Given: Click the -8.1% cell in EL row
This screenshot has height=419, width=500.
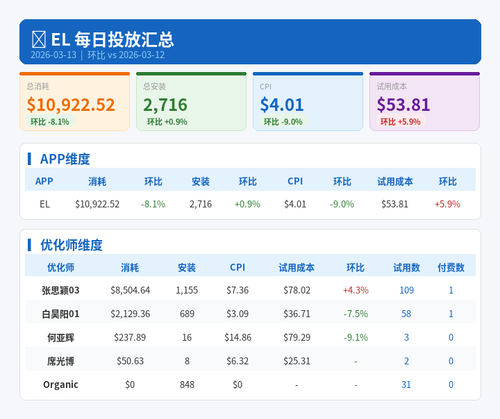Looking at the screenshot, I should [153, 204].
